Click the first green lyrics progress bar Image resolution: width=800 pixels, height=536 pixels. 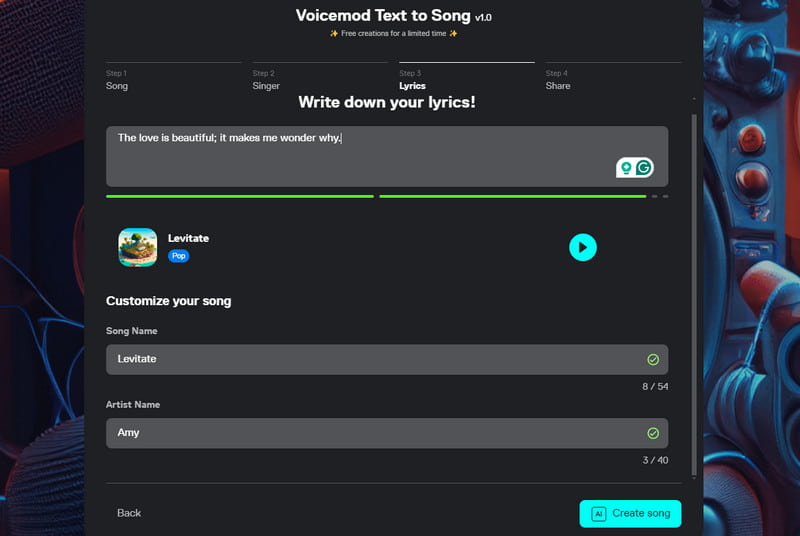pos(240,196)
